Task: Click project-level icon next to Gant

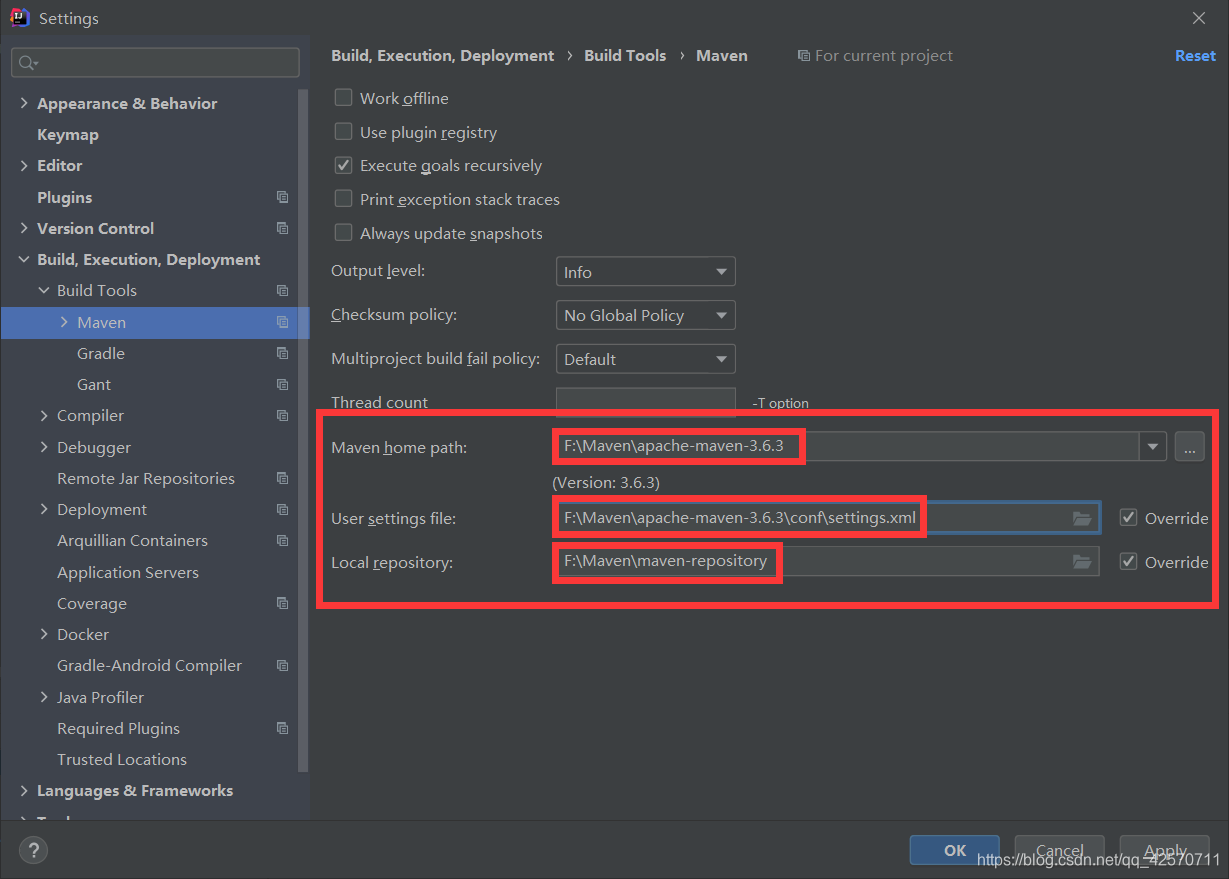Action: (283, 384)
